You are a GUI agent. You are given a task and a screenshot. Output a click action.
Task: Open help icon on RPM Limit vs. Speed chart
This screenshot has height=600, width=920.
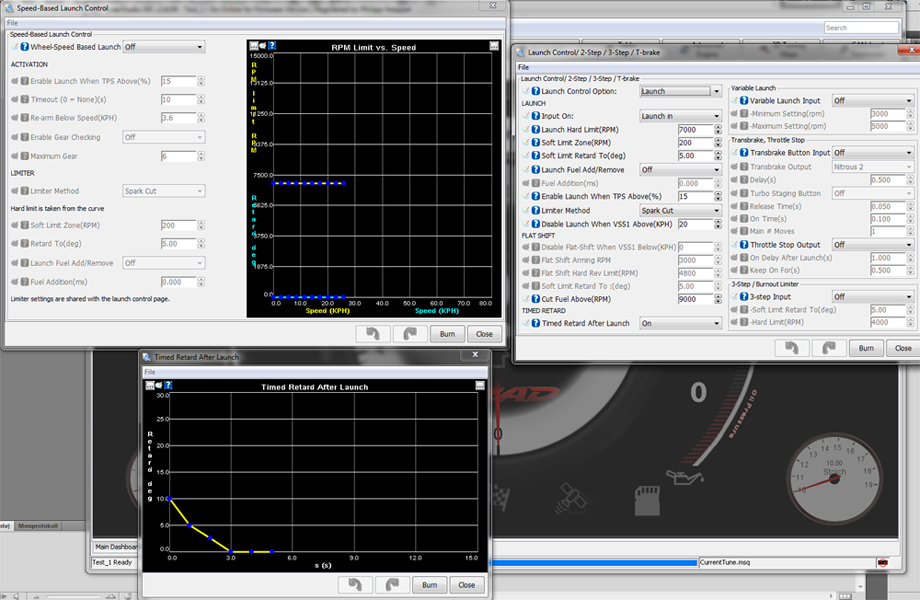pos(273,46)
